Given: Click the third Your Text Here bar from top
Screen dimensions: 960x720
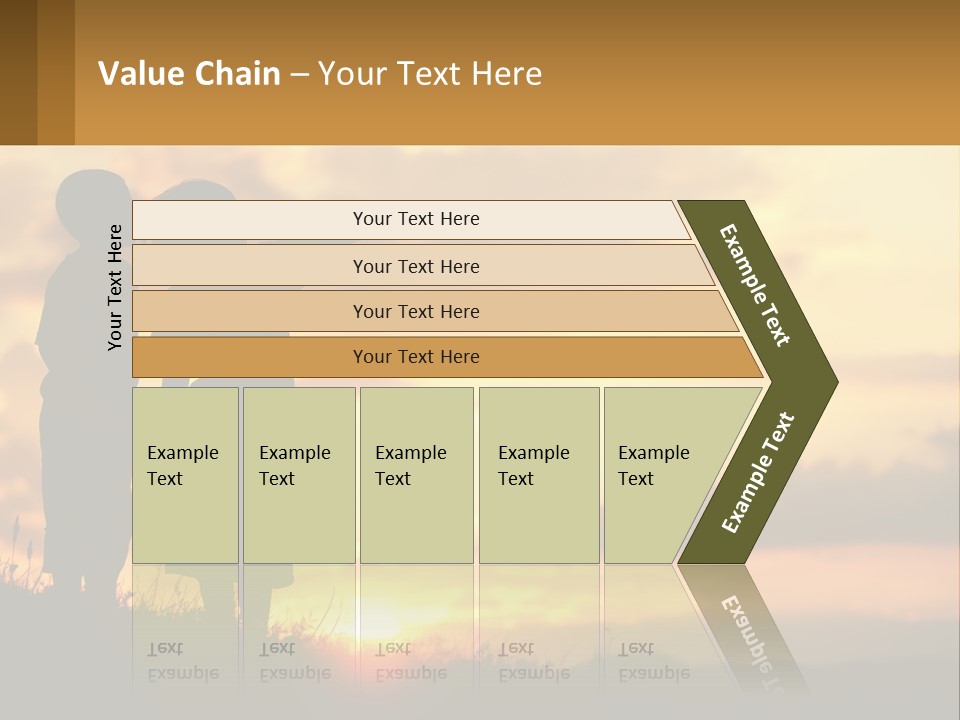Looking at the screenshot, I should [435, 311].
